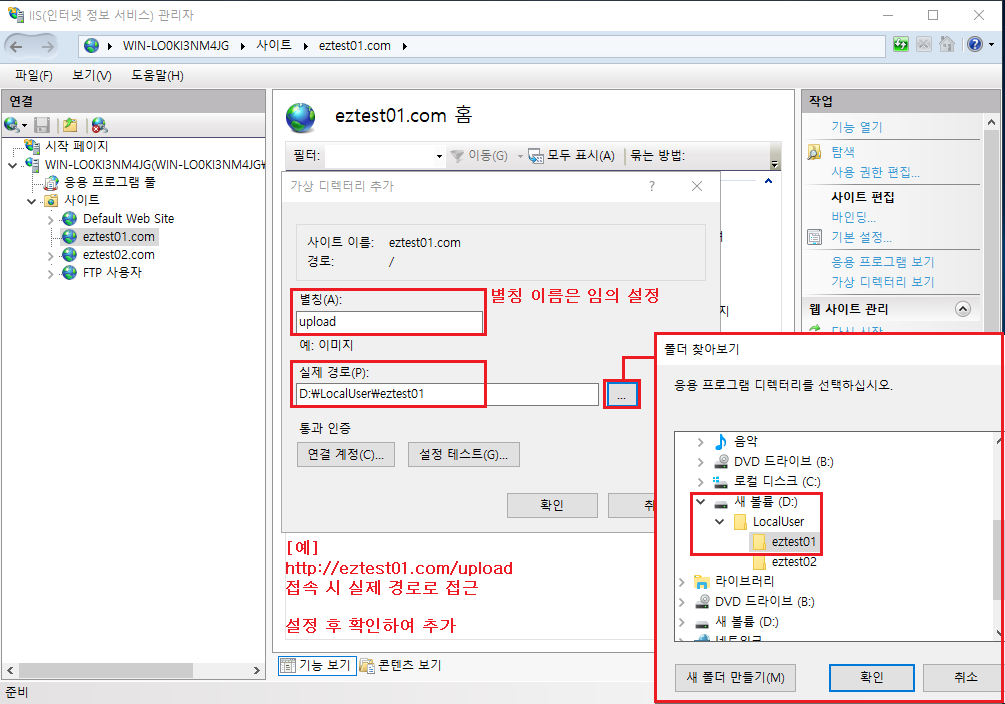Viewport: 1005px width, 704px height.
Task: Select the Start Page (시작 페이지) tree node
Action: click(x=76, y=146)
